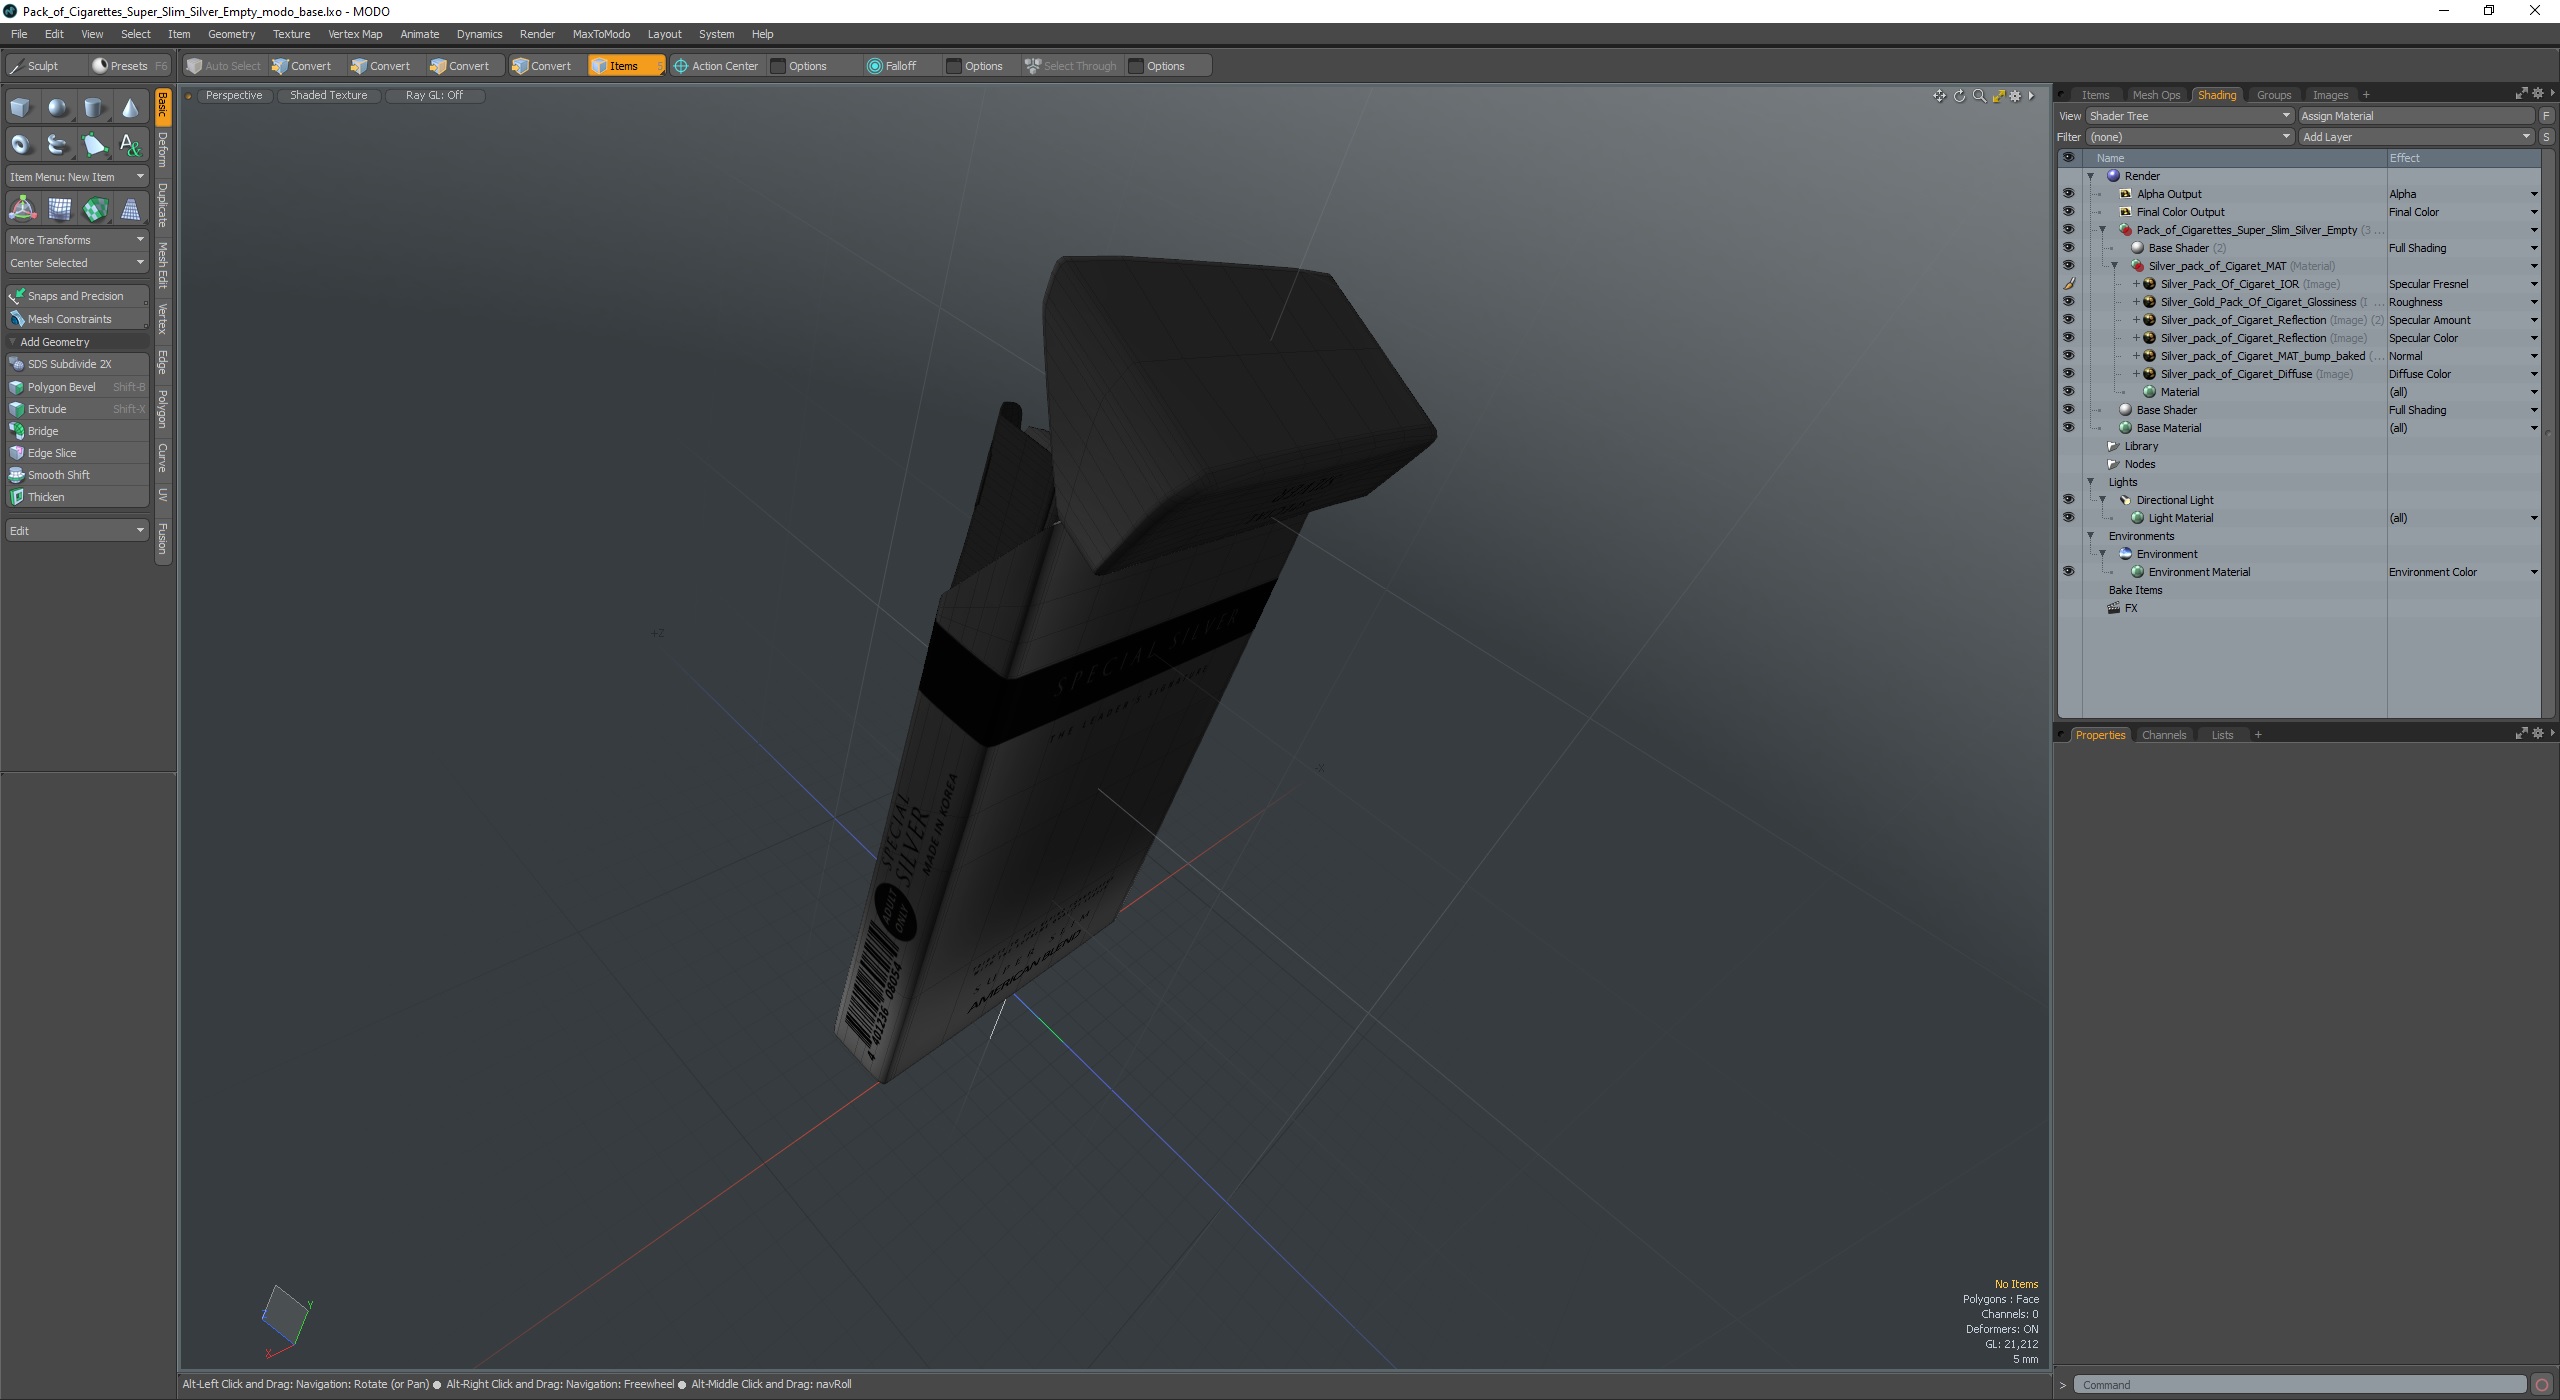This screenshot has width=2560, height=1400.
Task: Toggle visibility of Silver_Gold_Pack_Of_Cigaret_Glossiness layer
Action: tap(2068, 302)
